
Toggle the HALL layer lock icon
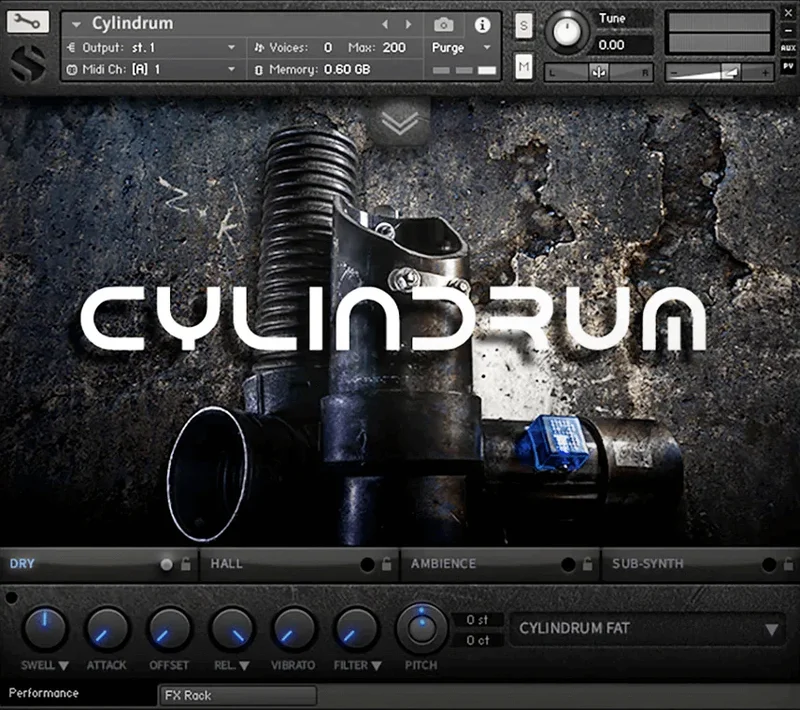(387, 564)
